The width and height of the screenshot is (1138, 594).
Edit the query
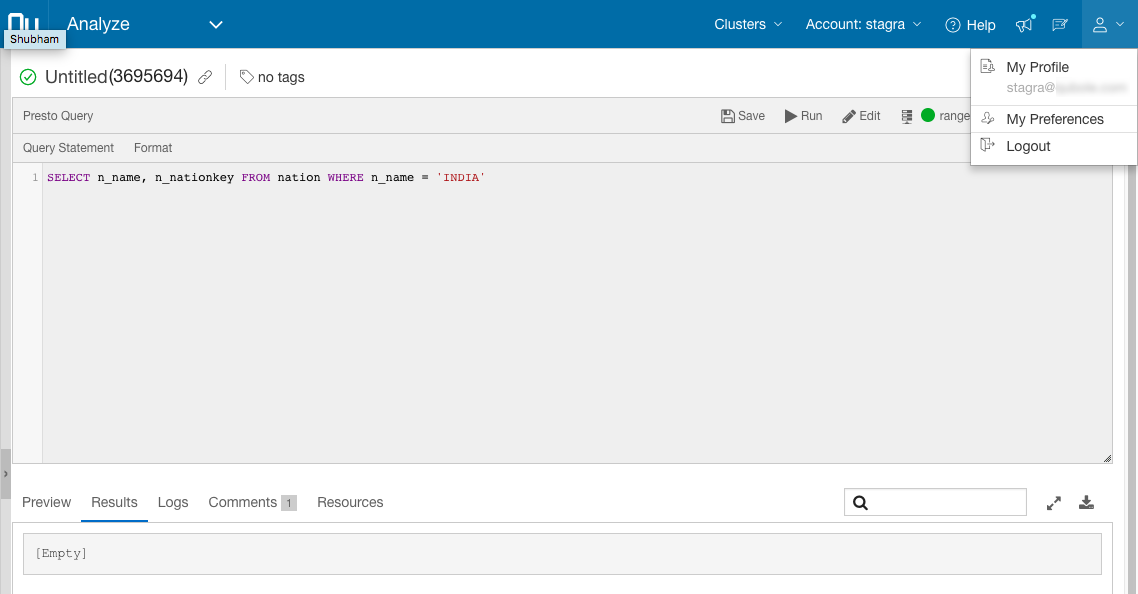(x=861, y=115)
